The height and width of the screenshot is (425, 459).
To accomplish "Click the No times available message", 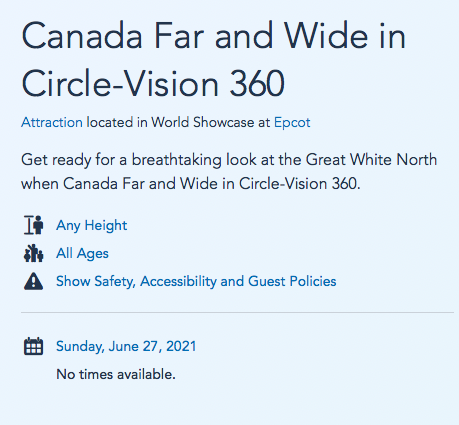I will (x=116, y=374).
